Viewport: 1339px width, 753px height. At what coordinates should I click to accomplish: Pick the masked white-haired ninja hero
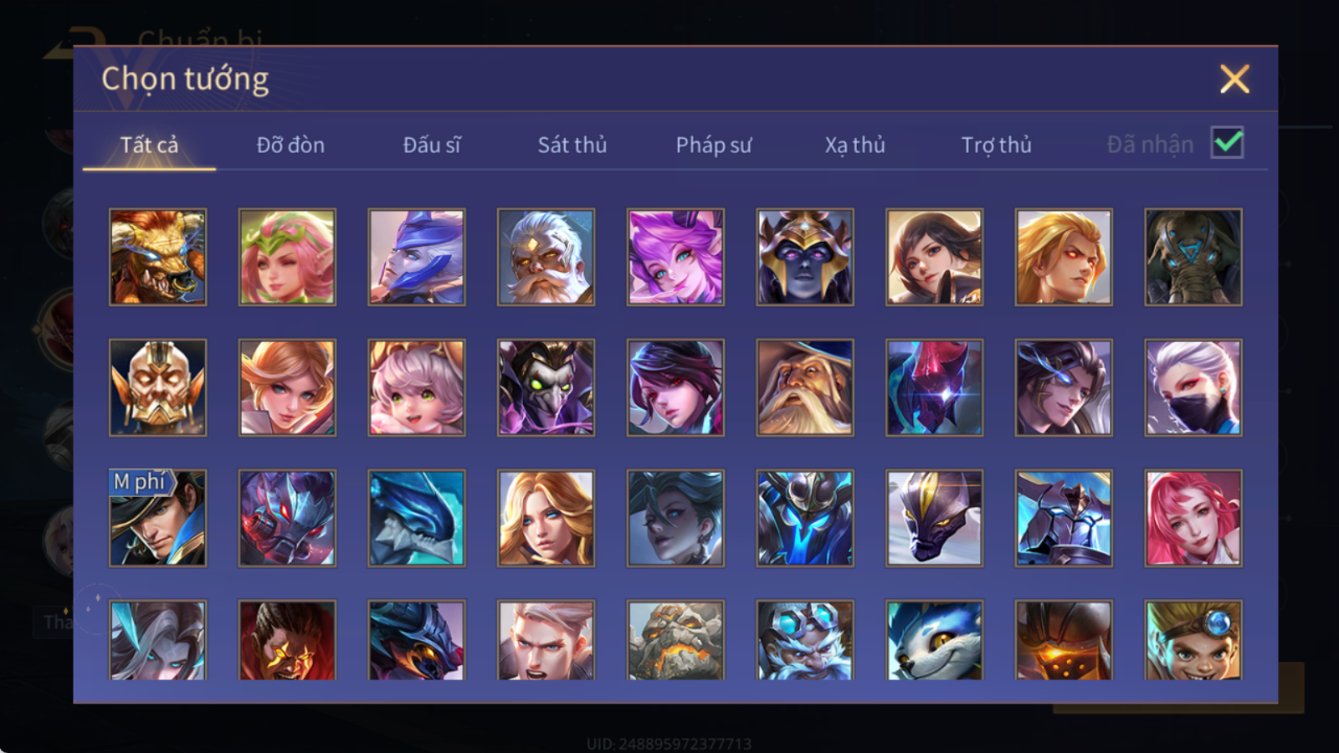point(1194,388)
